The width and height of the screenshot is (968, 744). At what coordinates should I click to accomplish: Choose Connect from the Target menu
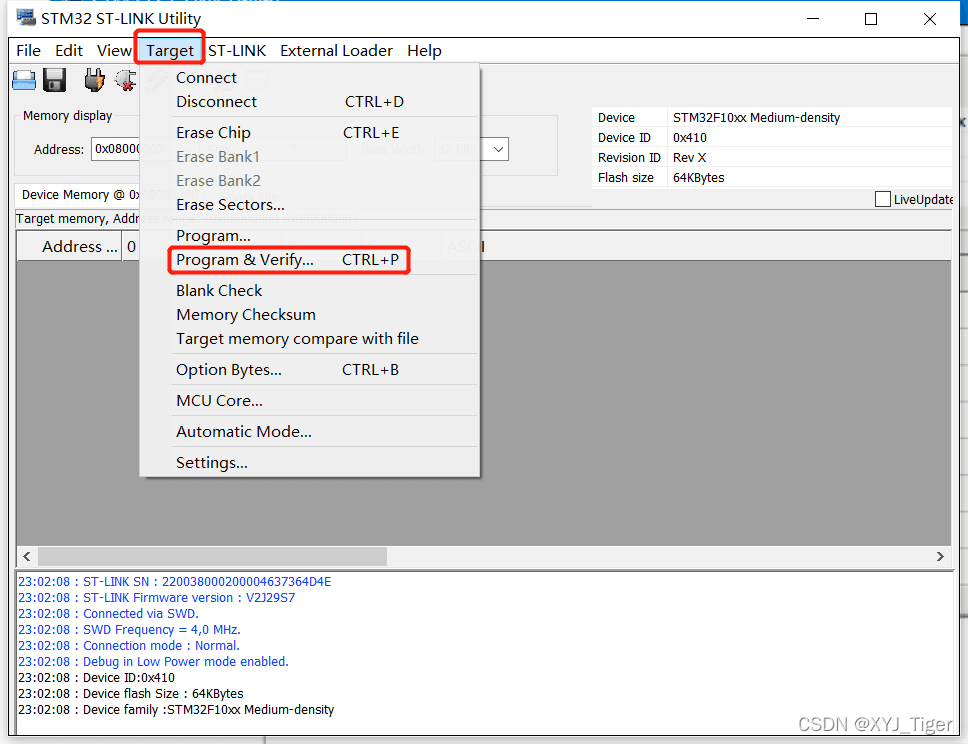click(310, 78)
